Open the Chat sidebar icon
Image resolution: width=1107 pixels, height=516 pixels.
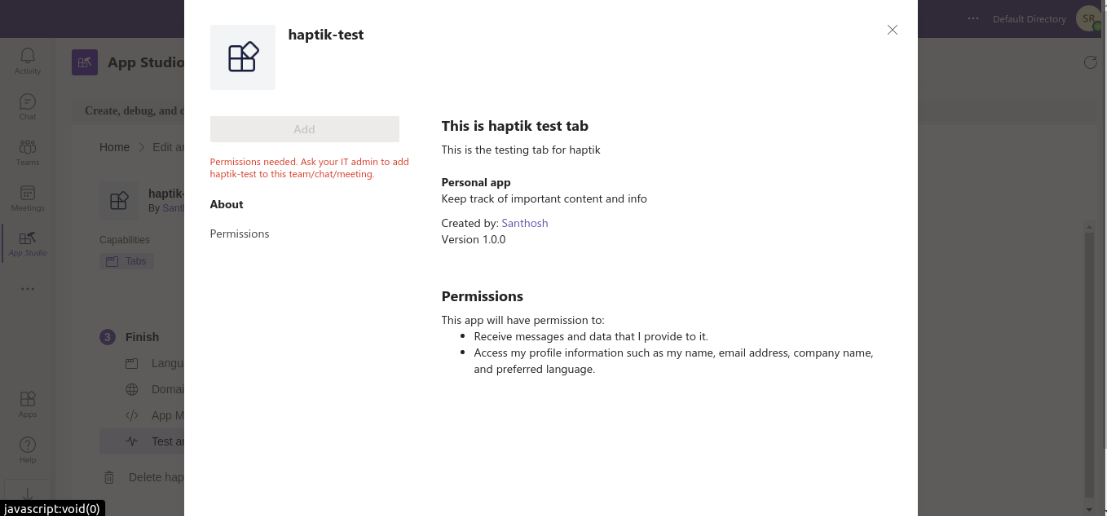point(28,107)
